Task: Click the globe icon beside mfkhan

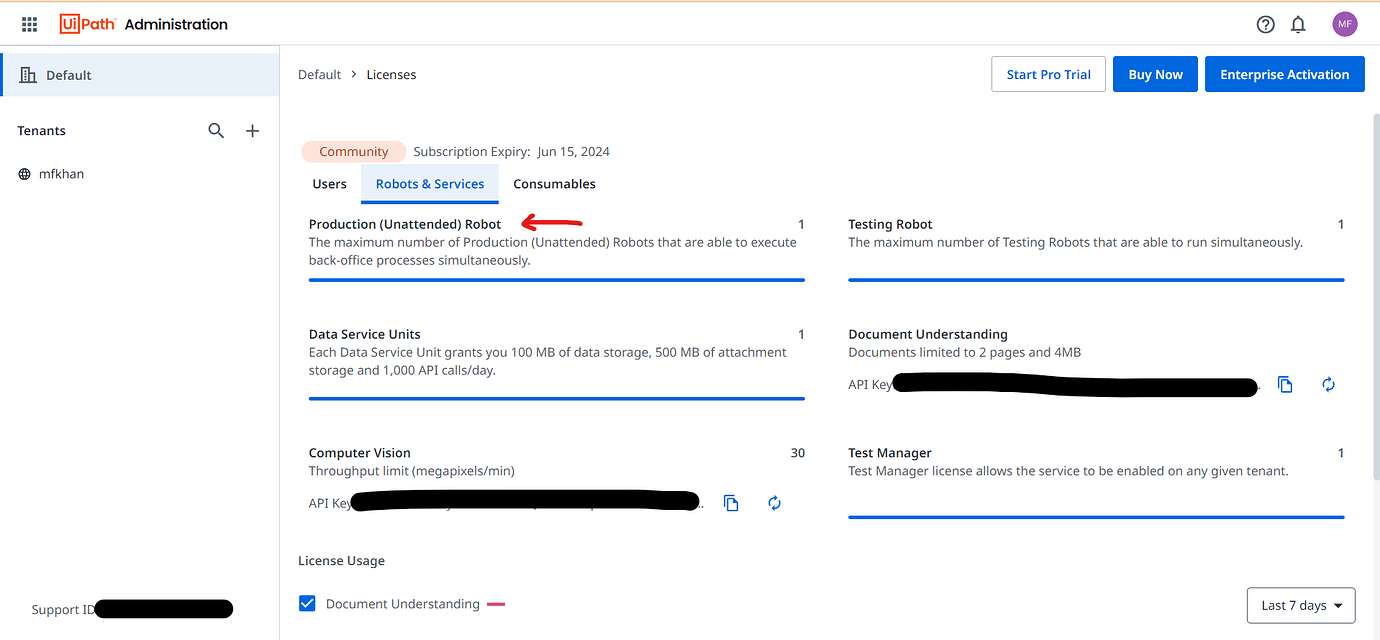Action: click(x=24, y=173)
